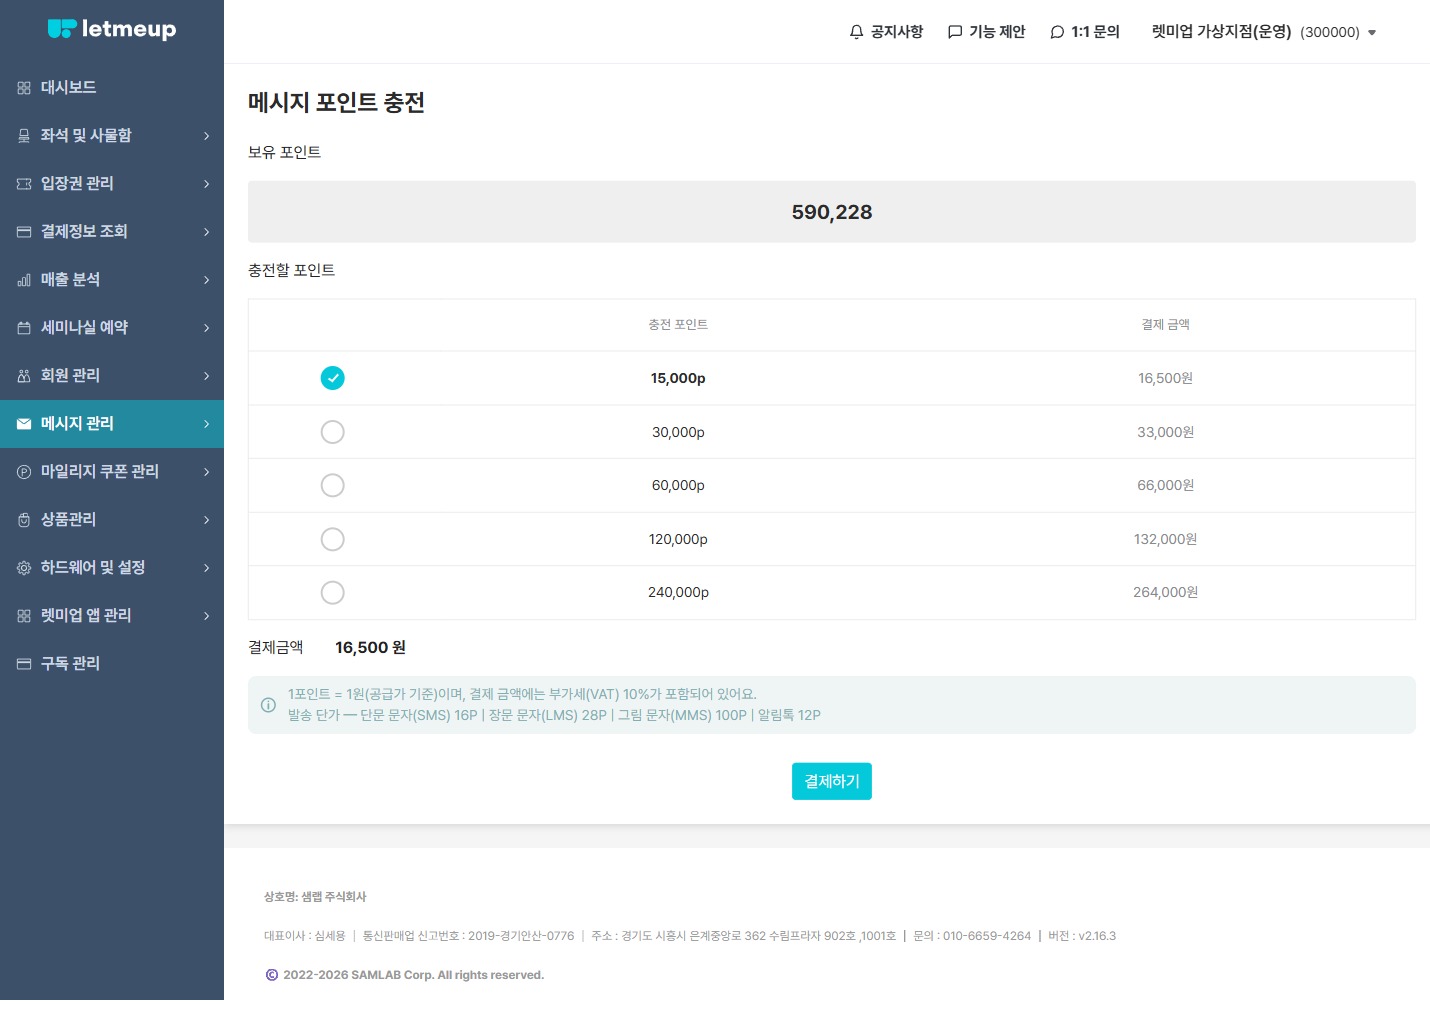Viewport: 1430px width, 1024px height.
Task: Click the 590,228 point balance
Action: click(832, 212)
